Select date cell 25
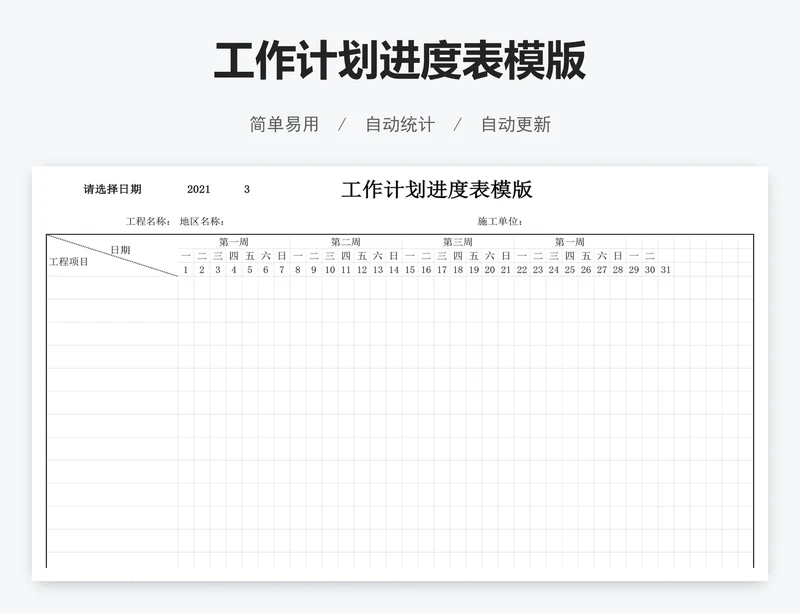 click(x=570, y=270)
